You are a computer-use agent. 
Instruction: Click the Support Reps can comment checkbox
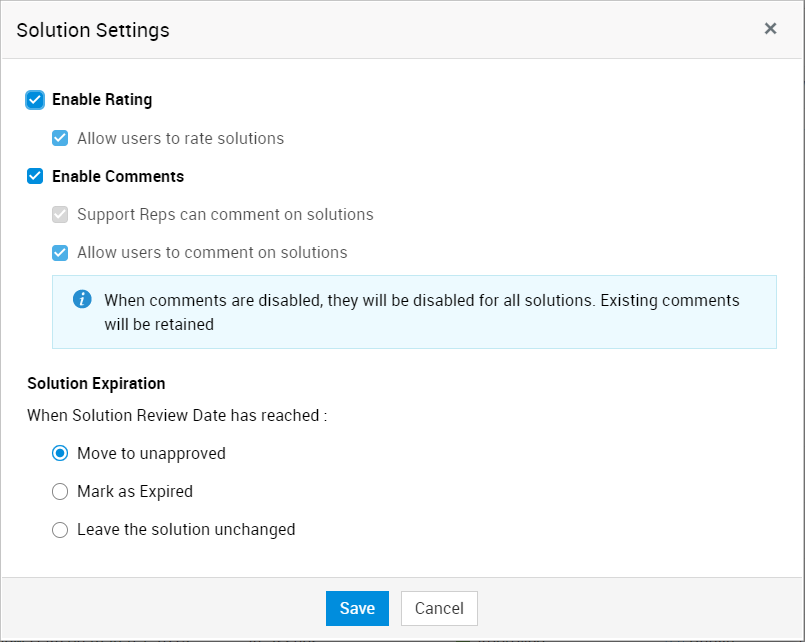60,215
